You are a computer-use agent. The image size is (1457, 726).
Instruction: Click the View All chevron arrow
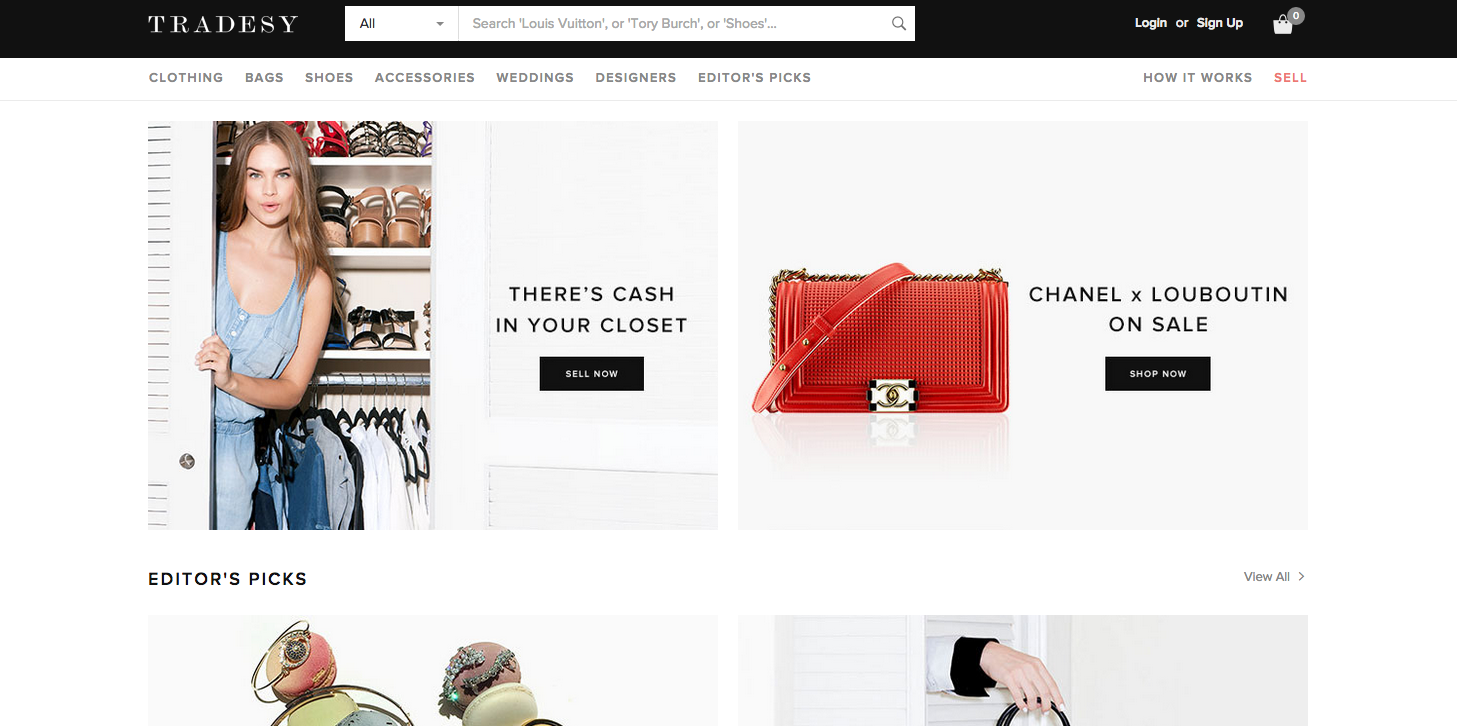[1301, 577]
